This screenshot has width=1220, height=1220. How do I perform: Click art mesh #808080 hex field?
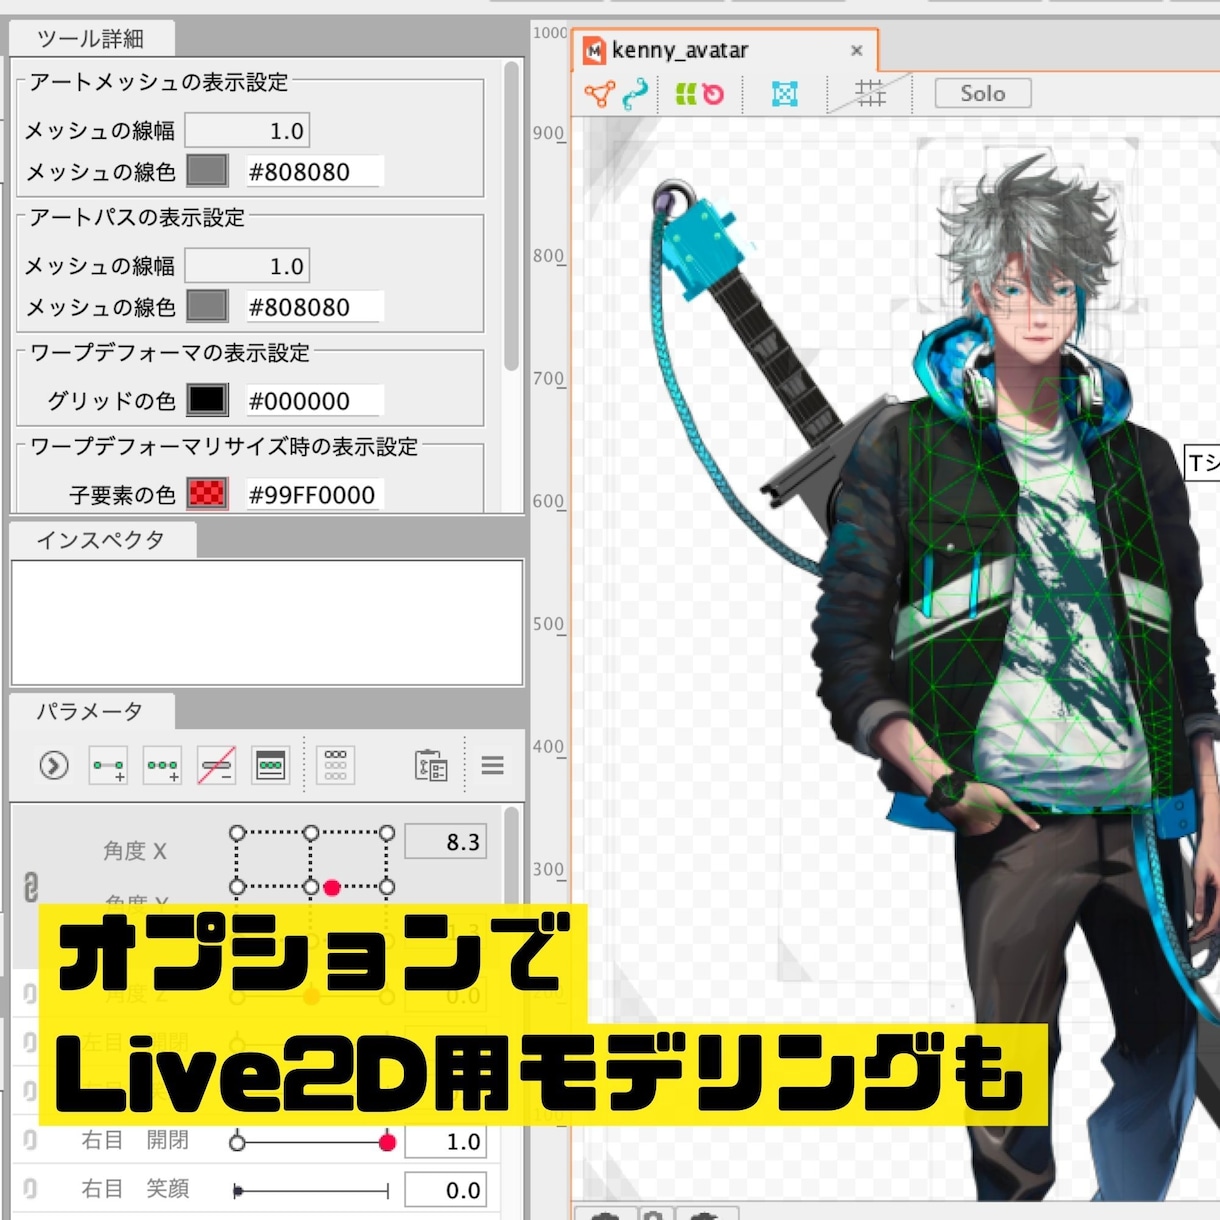pos(314,172)
